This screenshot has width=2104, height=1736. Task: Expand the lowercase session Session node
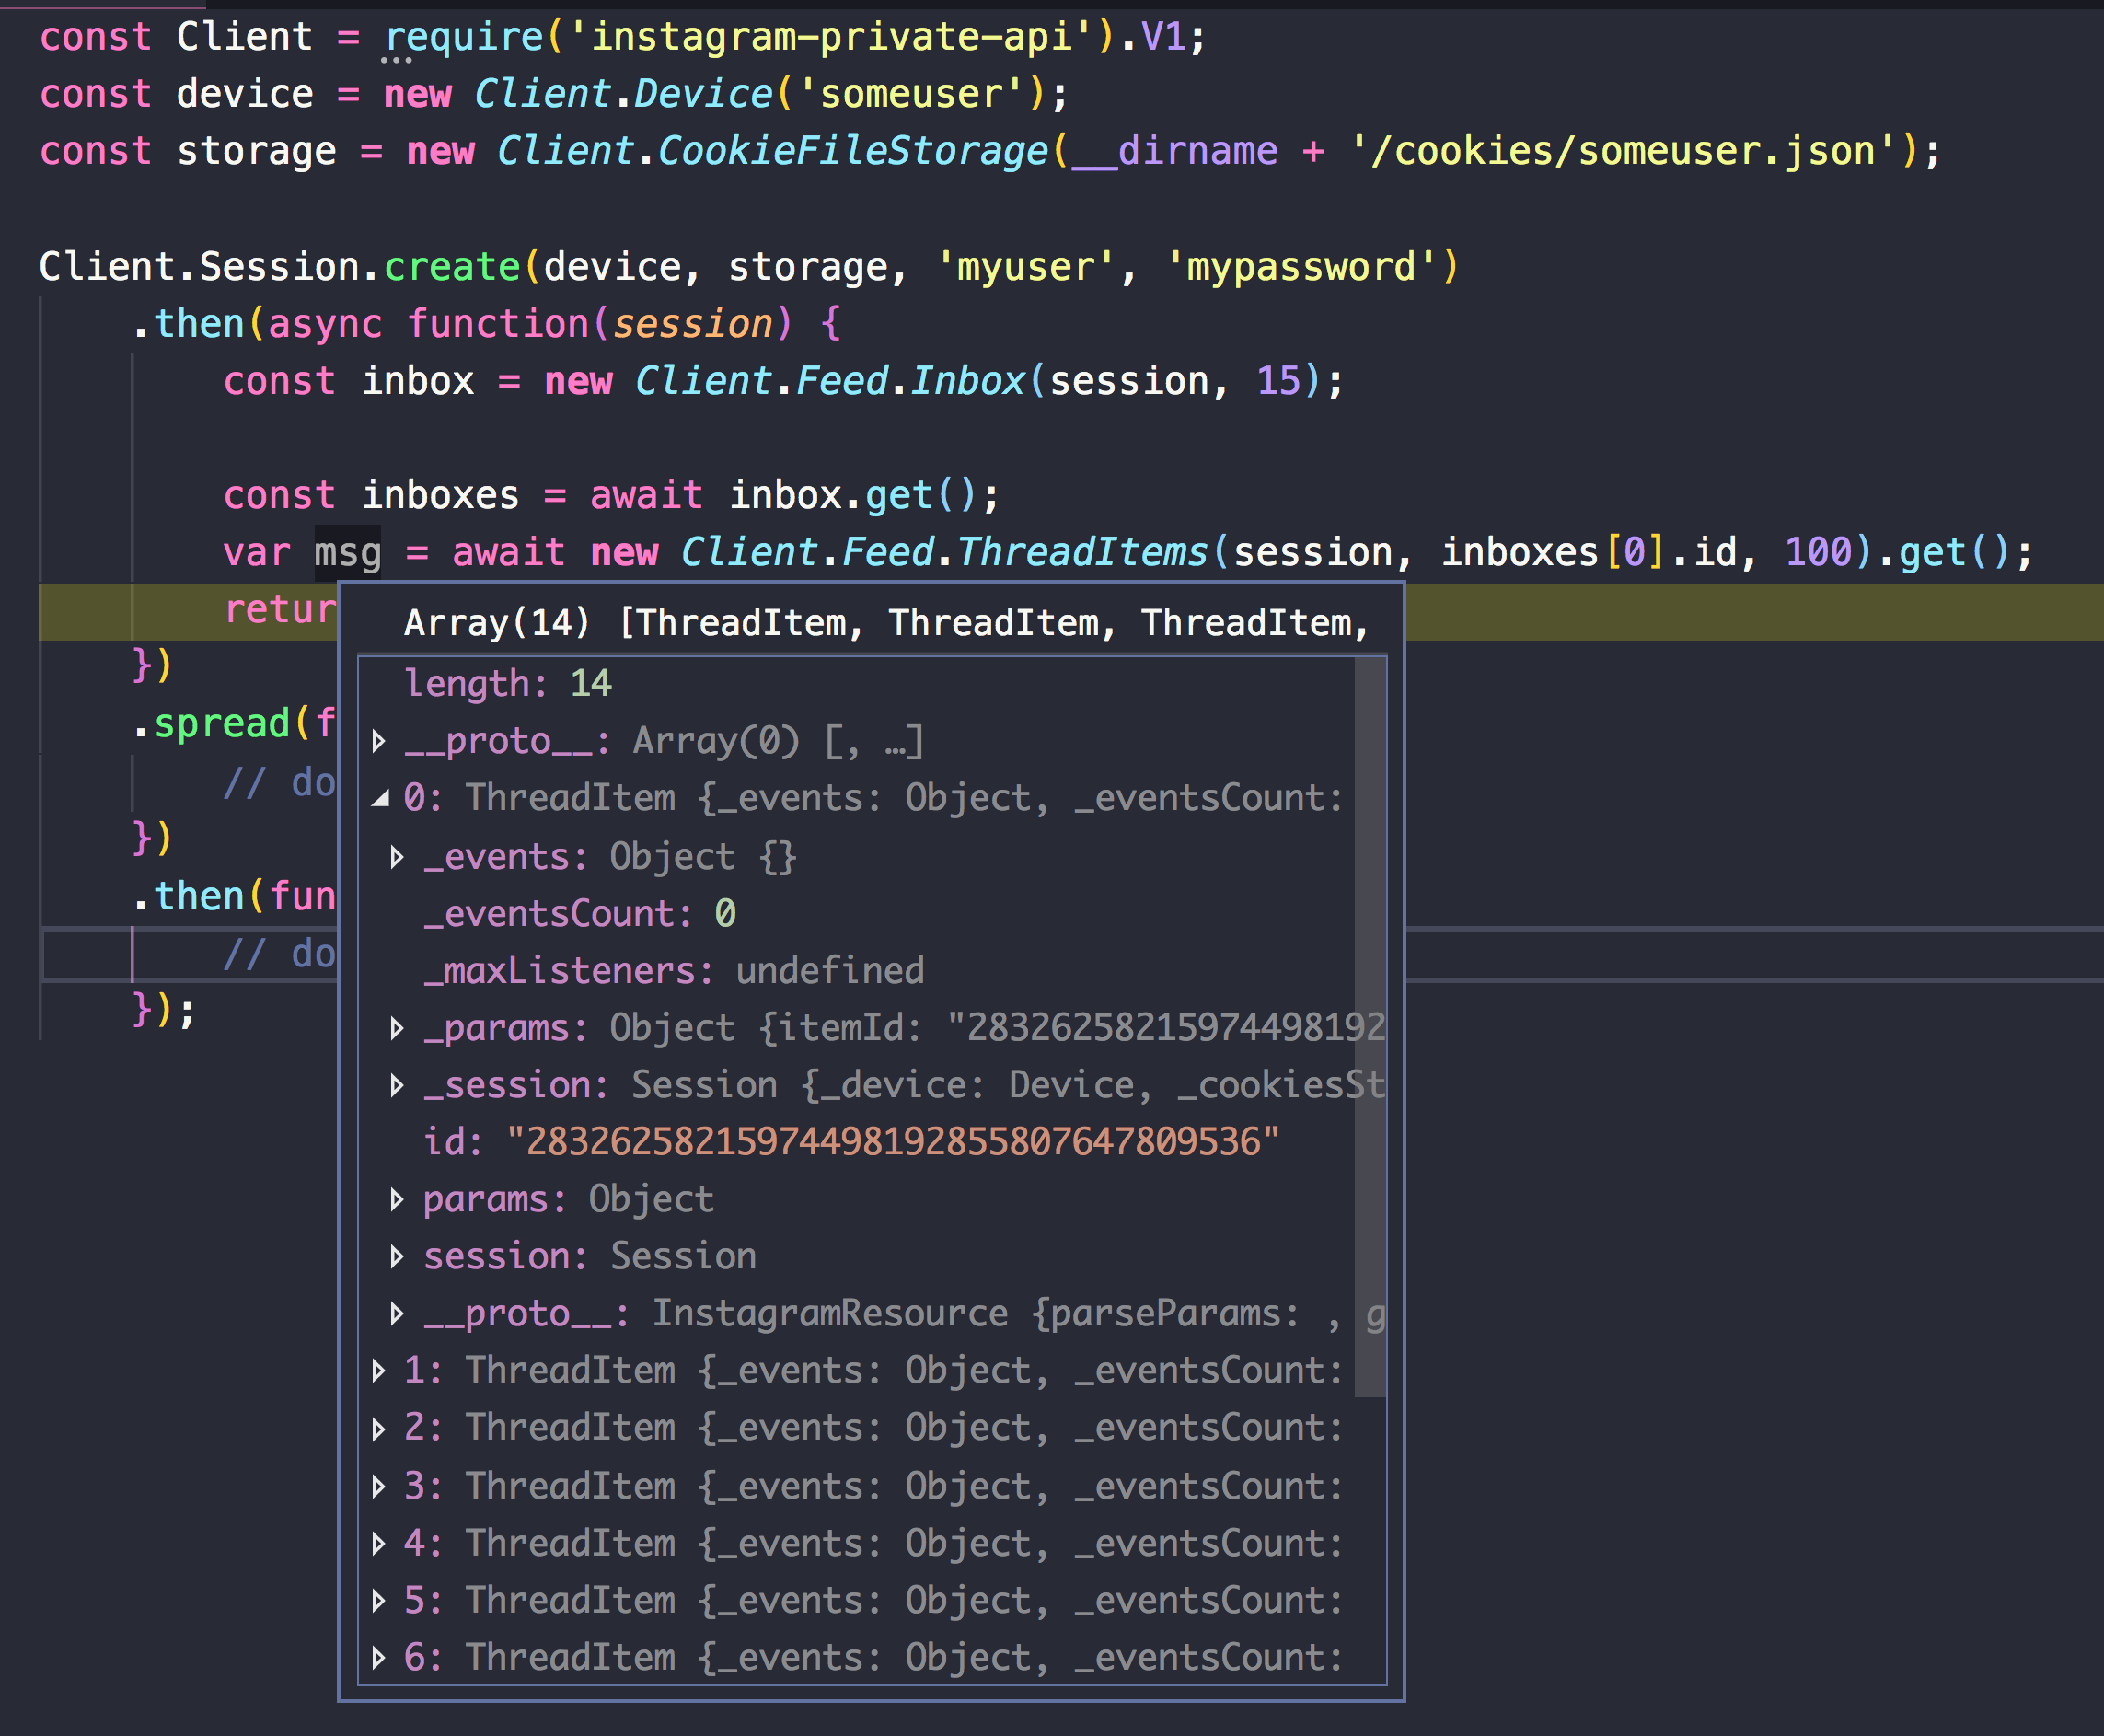[x=397, y=1256]
